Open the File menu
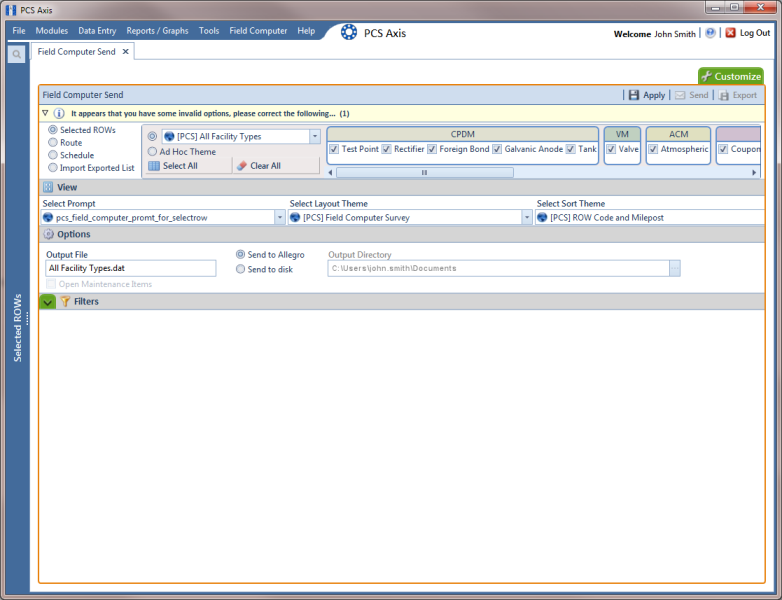This screenshot has height=600, width=782. coord(19,31)
